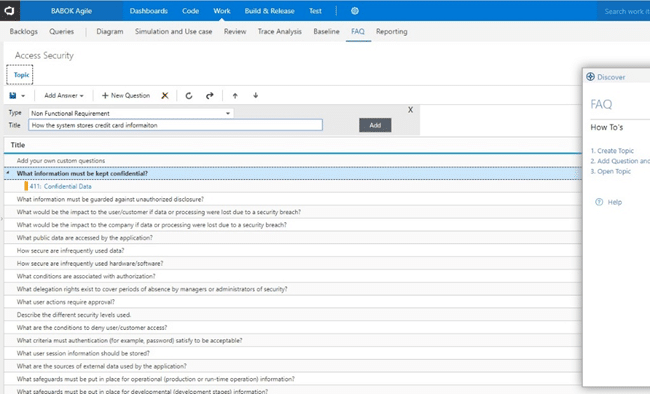Click the New Question plus button
Image resolution: width=650 pixels, height=395 pixels.
pyautogui.click(x=126, y=96)
